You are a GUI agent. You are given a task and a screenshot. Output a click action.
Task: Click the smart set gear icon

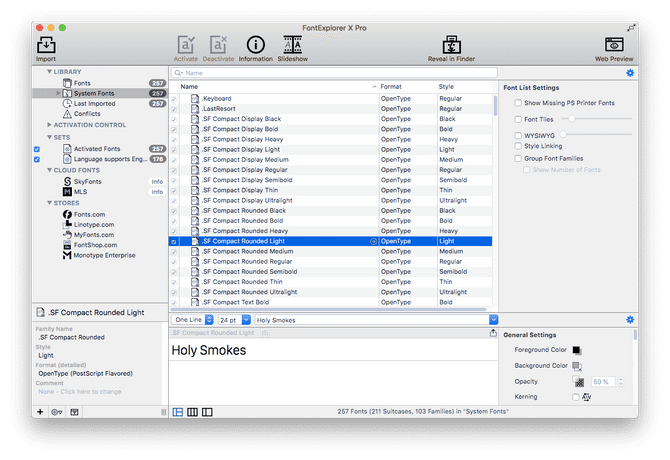coord(57,412)
